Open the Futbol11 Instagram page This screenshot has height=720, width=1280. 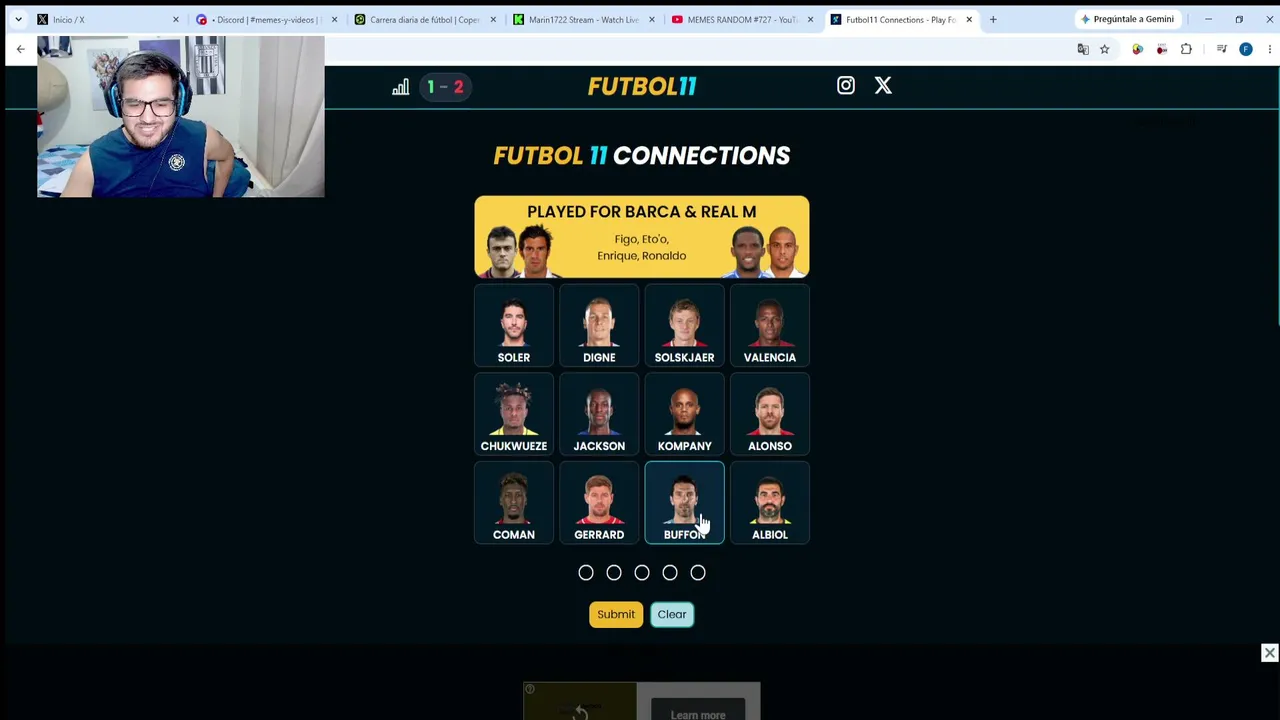coord(846,86)
